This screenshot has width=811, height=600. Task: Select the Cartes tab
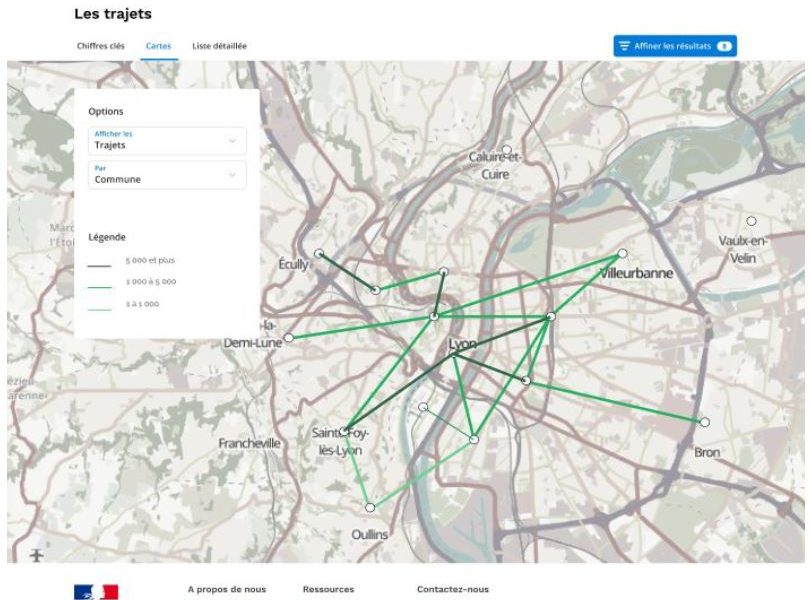point(158,46)
